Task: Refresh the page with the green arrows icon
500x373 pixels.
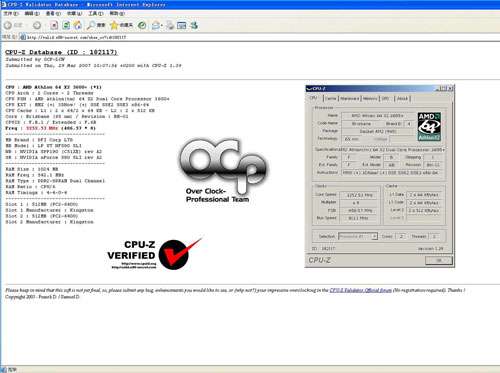Action: click(x=66, y=25)
